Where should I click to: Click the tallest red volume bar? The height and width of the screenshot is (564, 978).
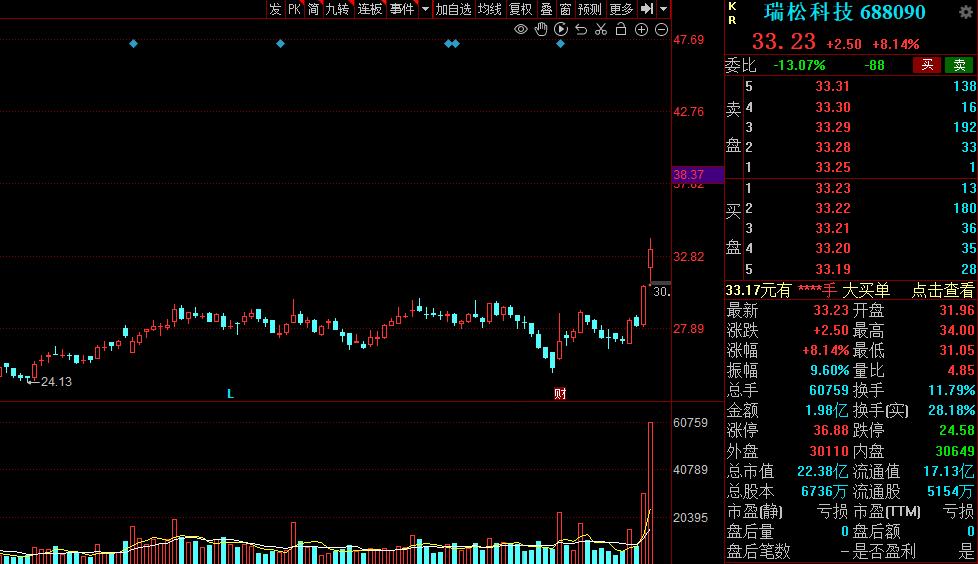[x=651, y=493]
